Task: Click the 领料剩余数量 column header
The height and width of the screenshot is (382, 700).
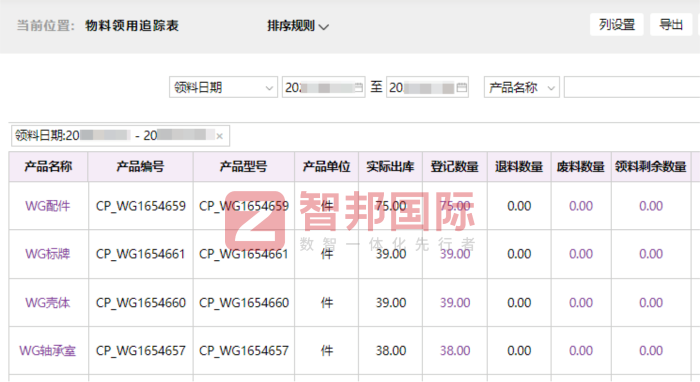Action: 650,166
